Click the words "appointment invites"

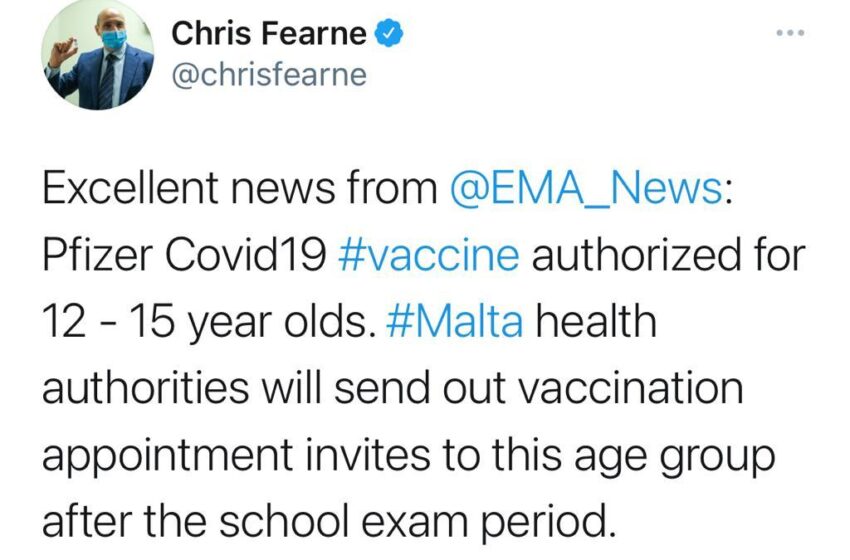pyautogui.click(x=236, y=456)
